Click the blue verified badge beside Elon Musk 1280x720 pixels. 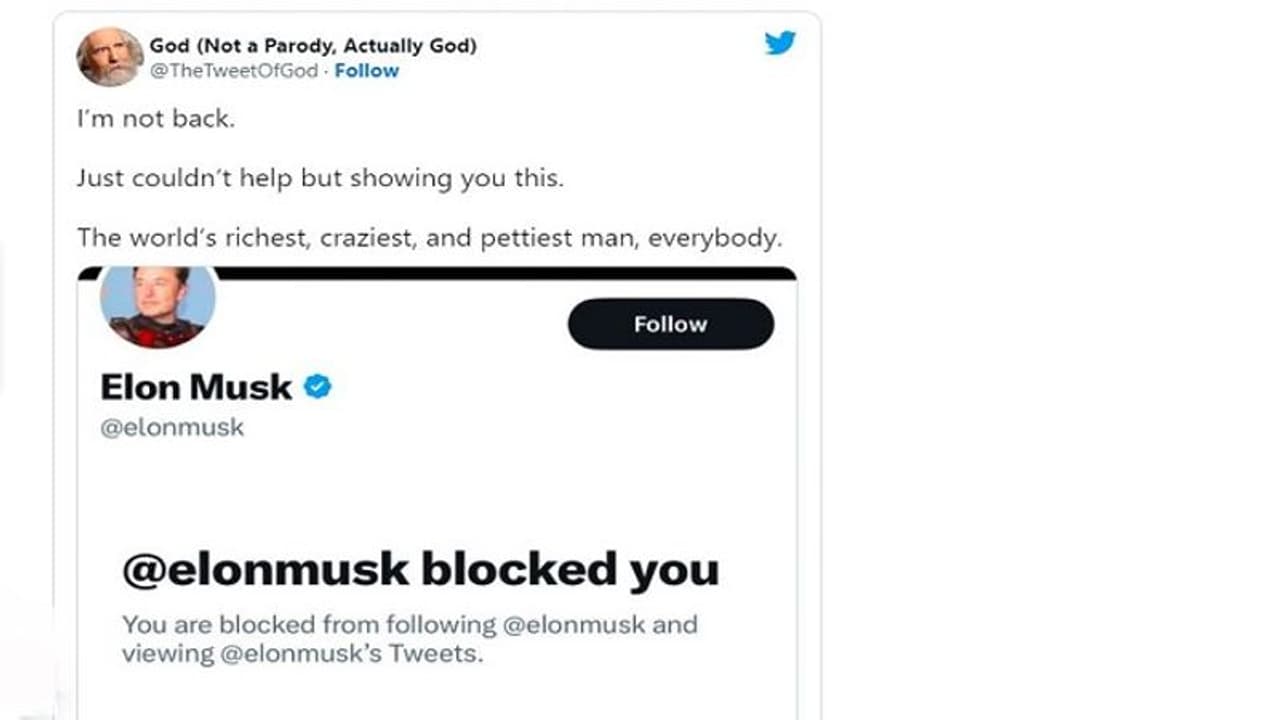click(318, 386)
